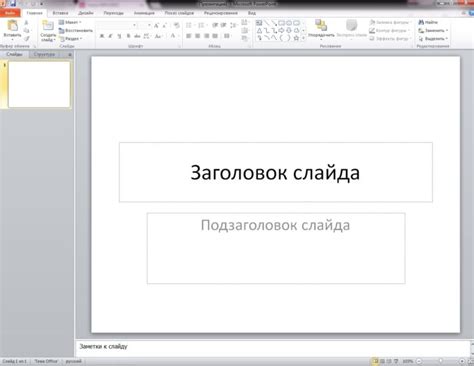474x366 pixels.
Task: Toggle align text right
Action: (x=207, y=36)
